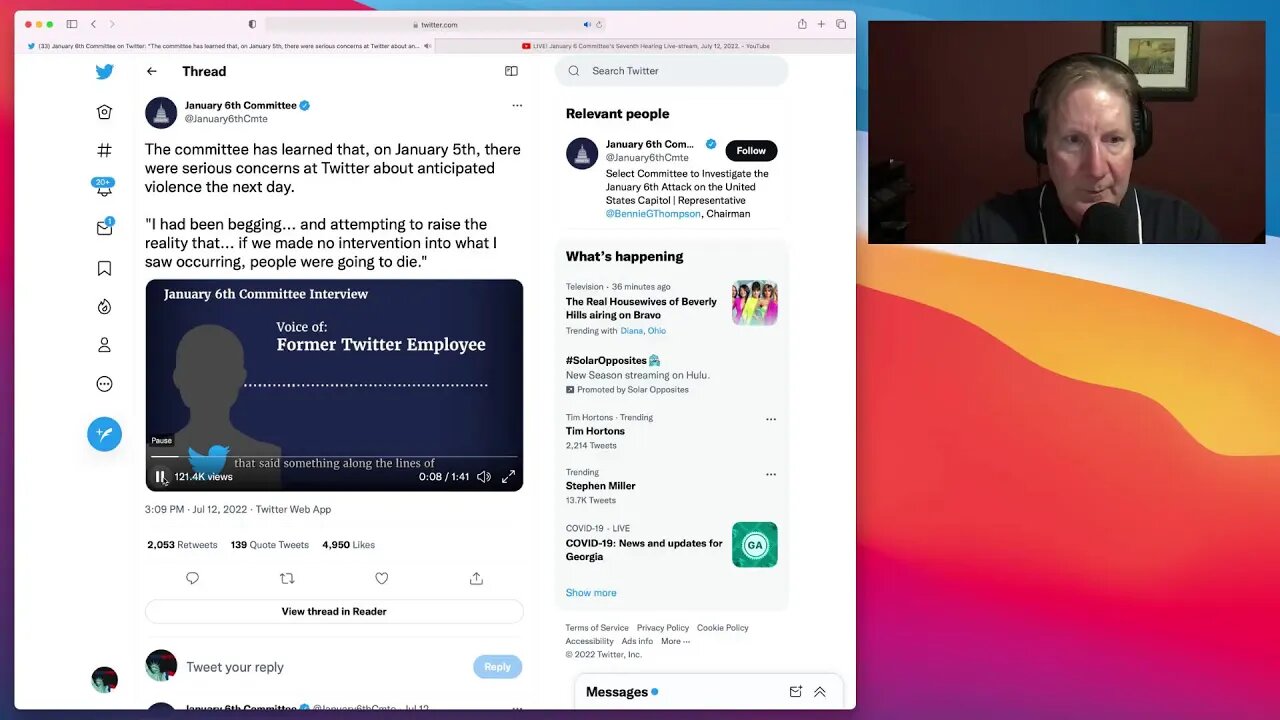Compose a new tweet with blue button
The image size is (1280, 720).
coord(104,434)
